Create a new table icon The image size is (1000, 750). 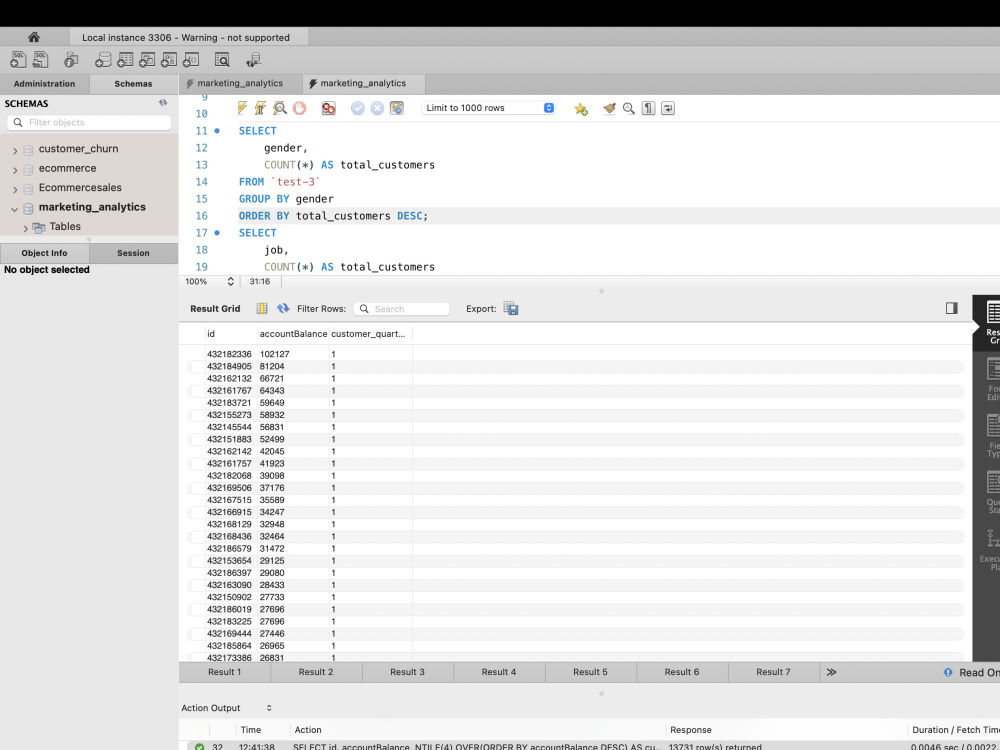(125, 60)
